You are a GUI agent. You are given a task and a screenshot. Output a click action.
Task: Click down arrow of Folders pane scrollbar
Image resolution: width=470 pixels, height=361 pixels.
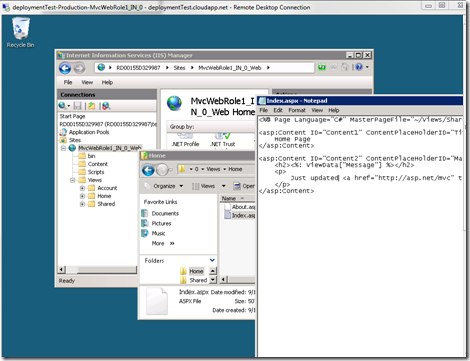tap(213, 280)
